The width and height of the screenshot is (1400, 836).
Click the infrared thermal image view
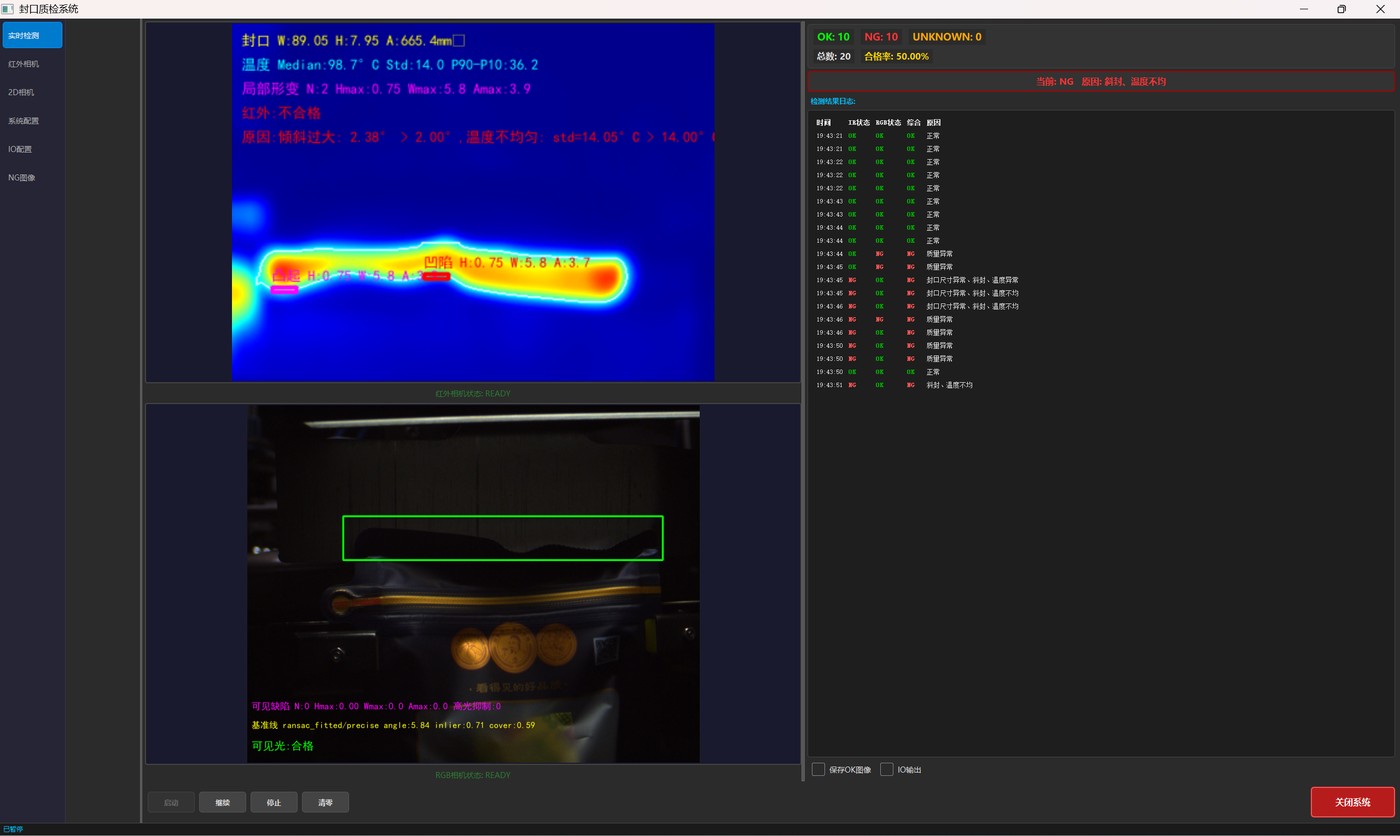(473, 202)
